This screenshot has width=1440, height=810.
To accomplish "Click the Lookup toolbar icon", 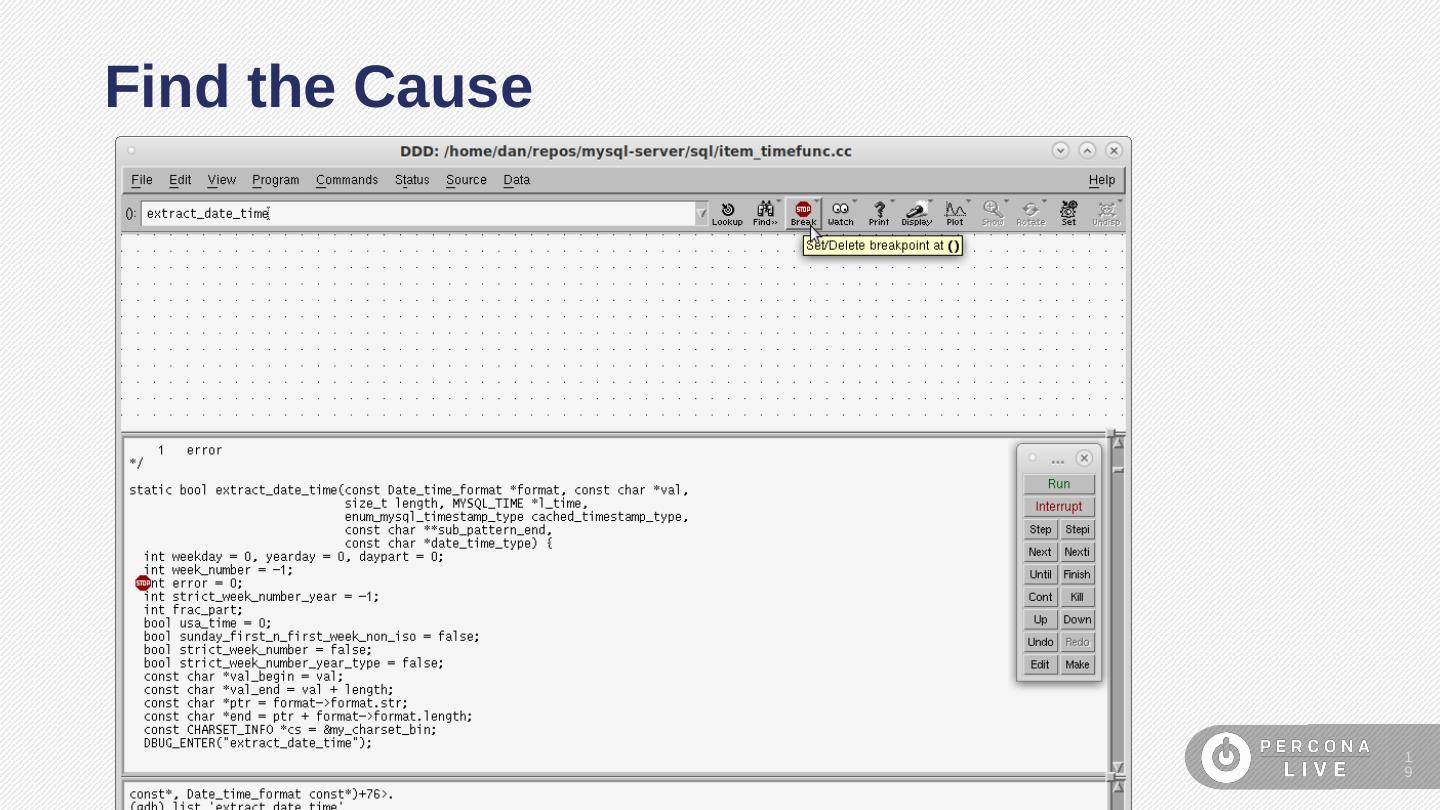I will [x=727, y=213].
